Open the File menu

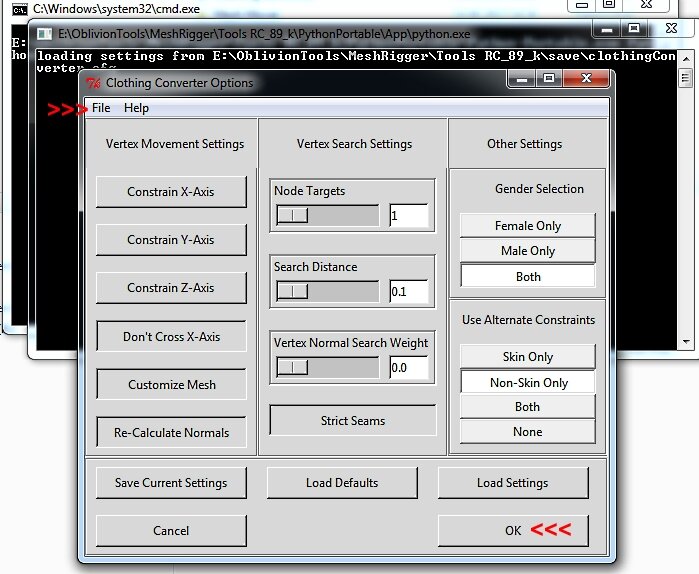[x=101, y=108]
